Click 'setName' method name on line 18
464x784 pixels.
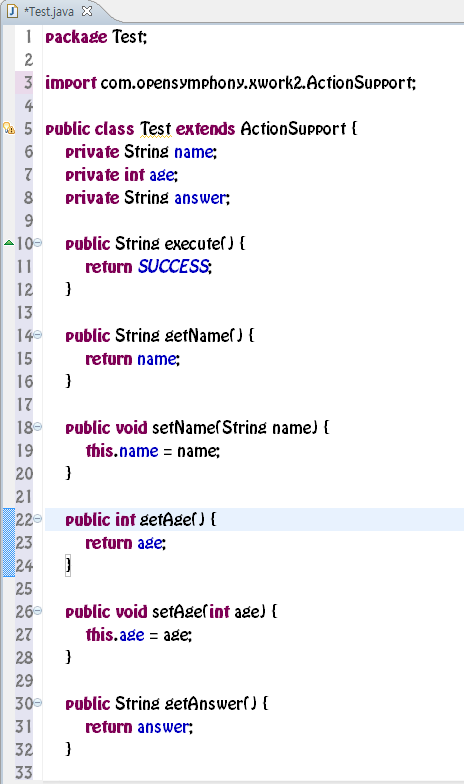point(182,428)
